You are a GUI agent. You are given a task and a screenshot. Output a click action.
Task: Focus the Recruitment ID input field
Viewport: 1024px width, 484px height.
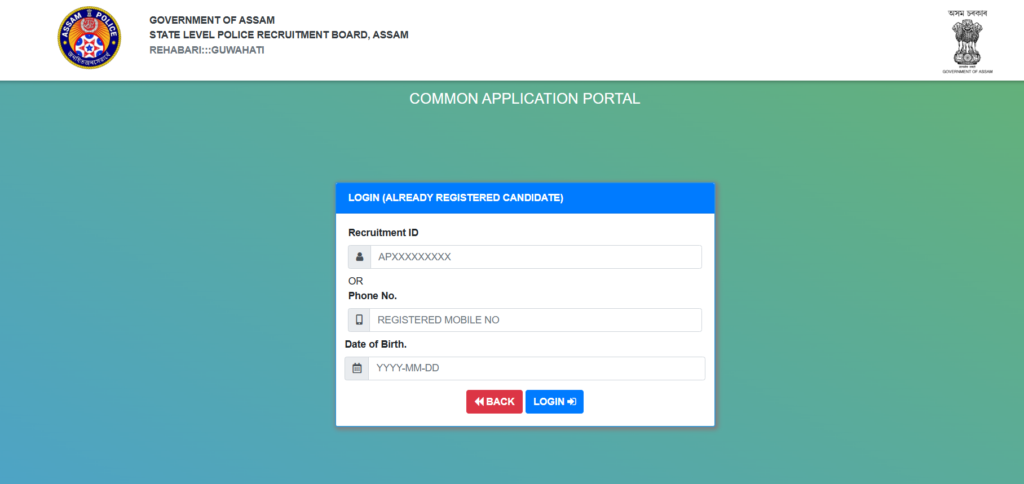pyautogui.click(x=535, y=257)
